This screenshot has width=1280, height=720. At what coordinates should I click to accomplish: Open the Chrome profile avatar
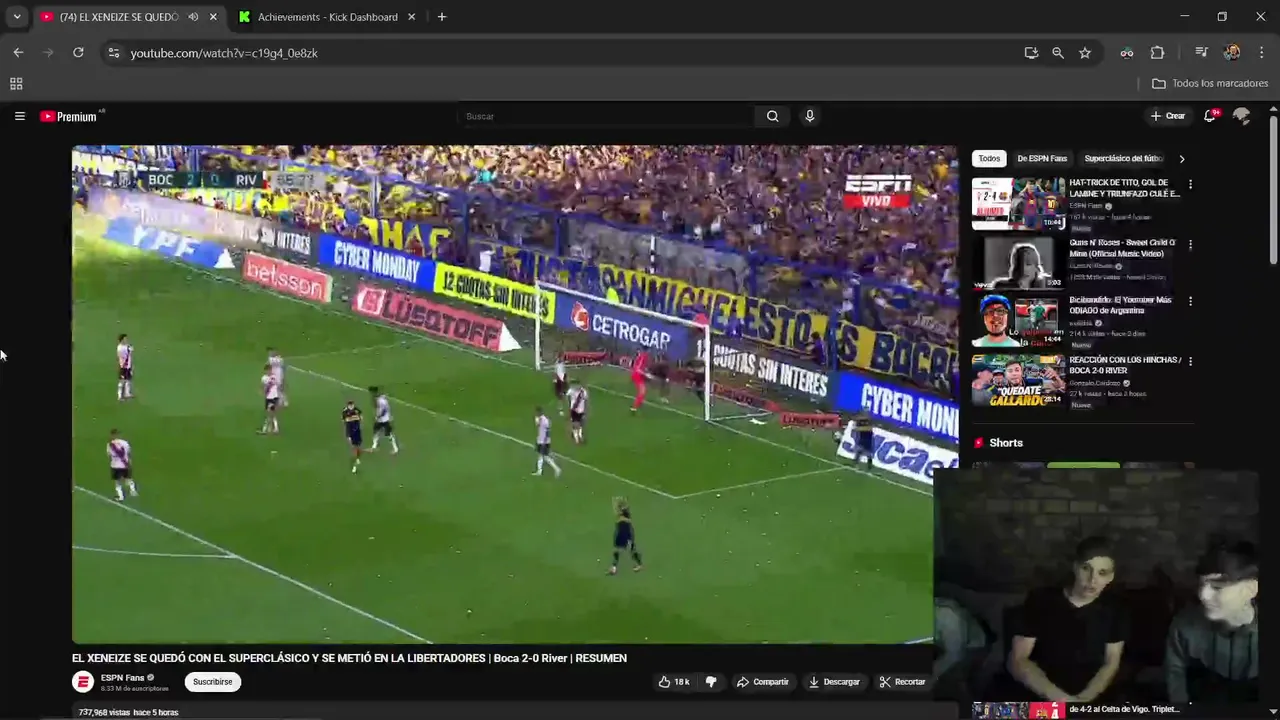1232,53
